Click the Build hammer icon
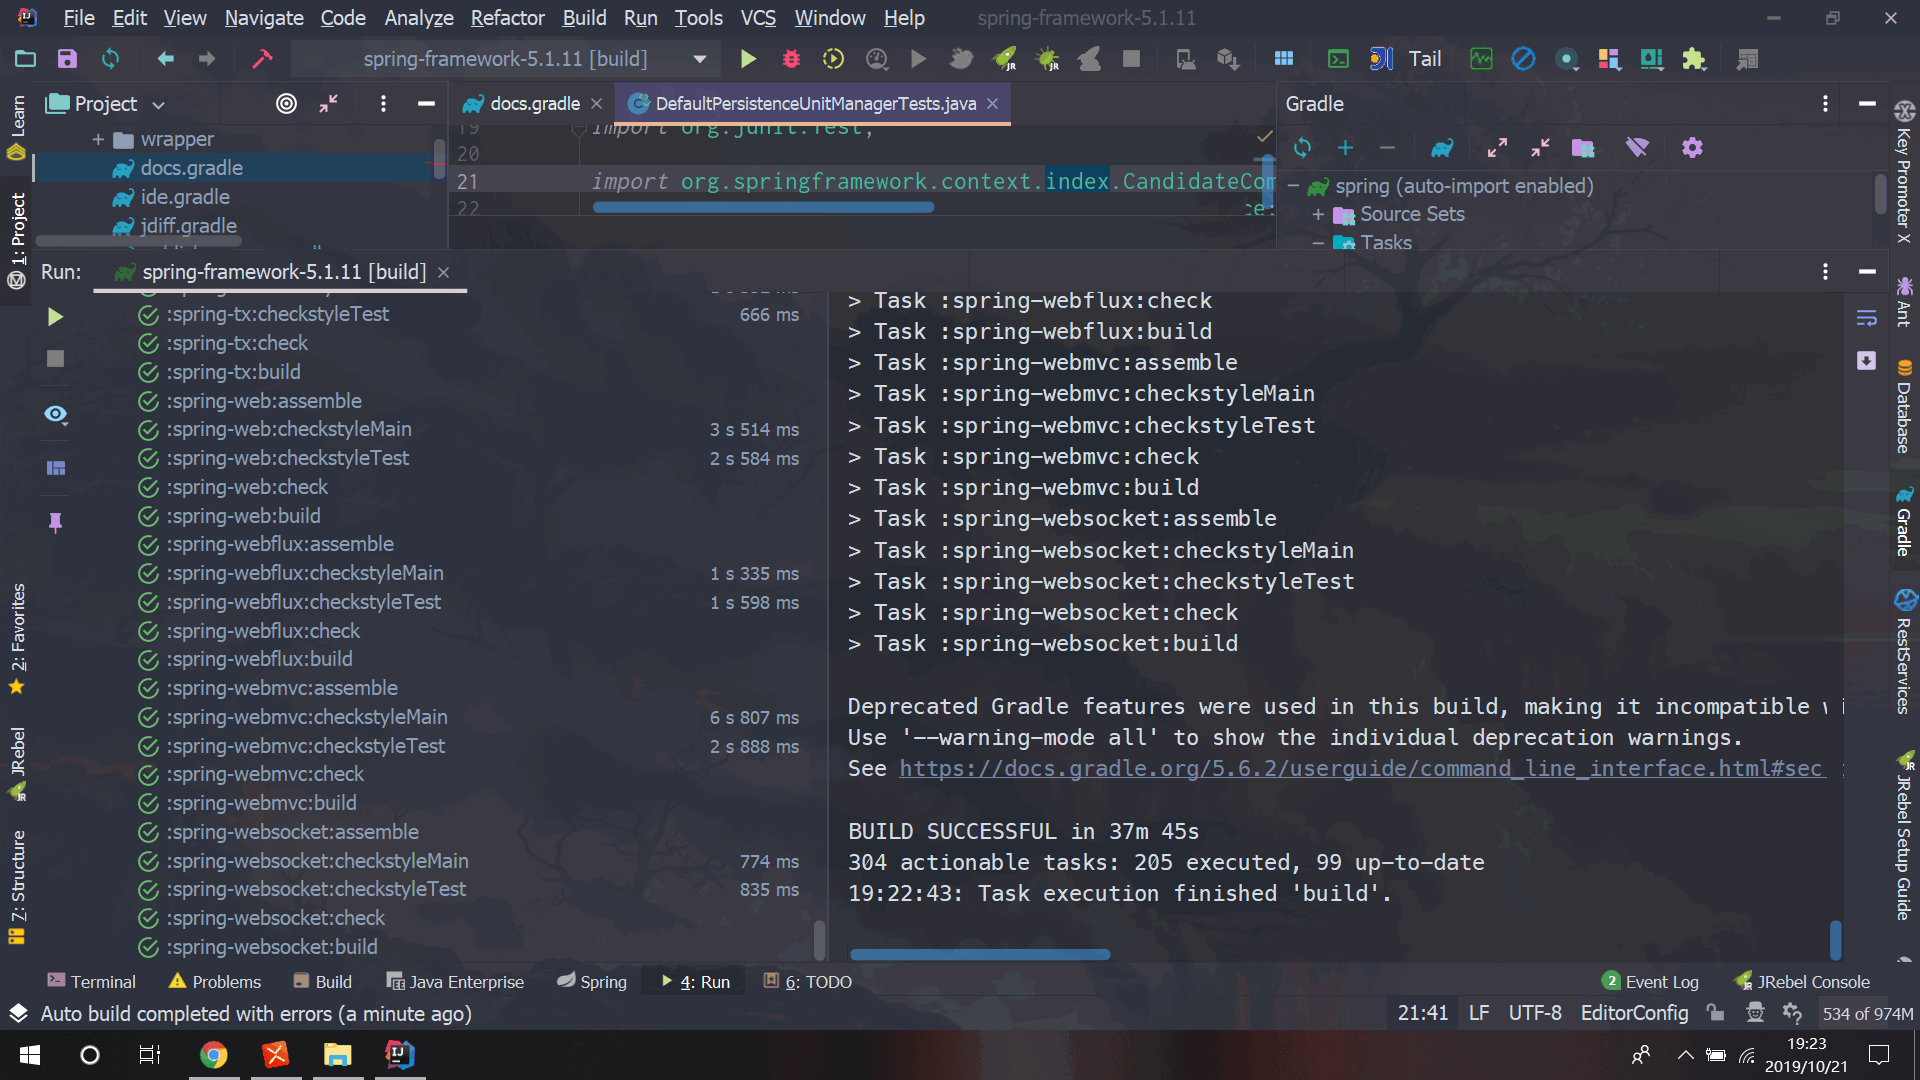Image resolution: width=1920 pixels, height=1080 pixels. (262, 59)
